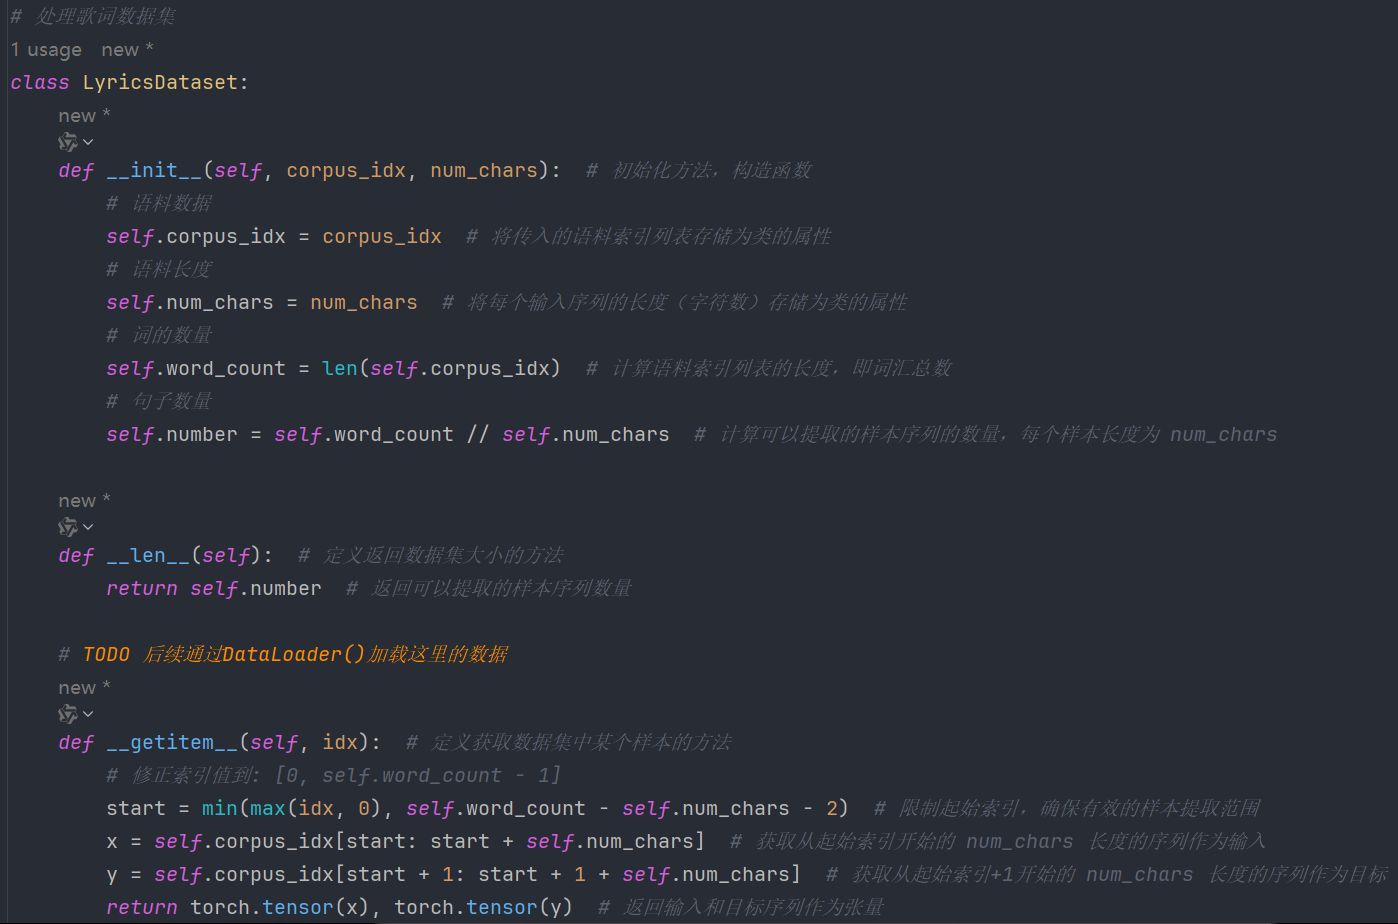The width and height of the screenshot is (1398, 924).
Task: Click the '# 处理歌词数据集' comment at top
Action: click(x=93, y=17)
